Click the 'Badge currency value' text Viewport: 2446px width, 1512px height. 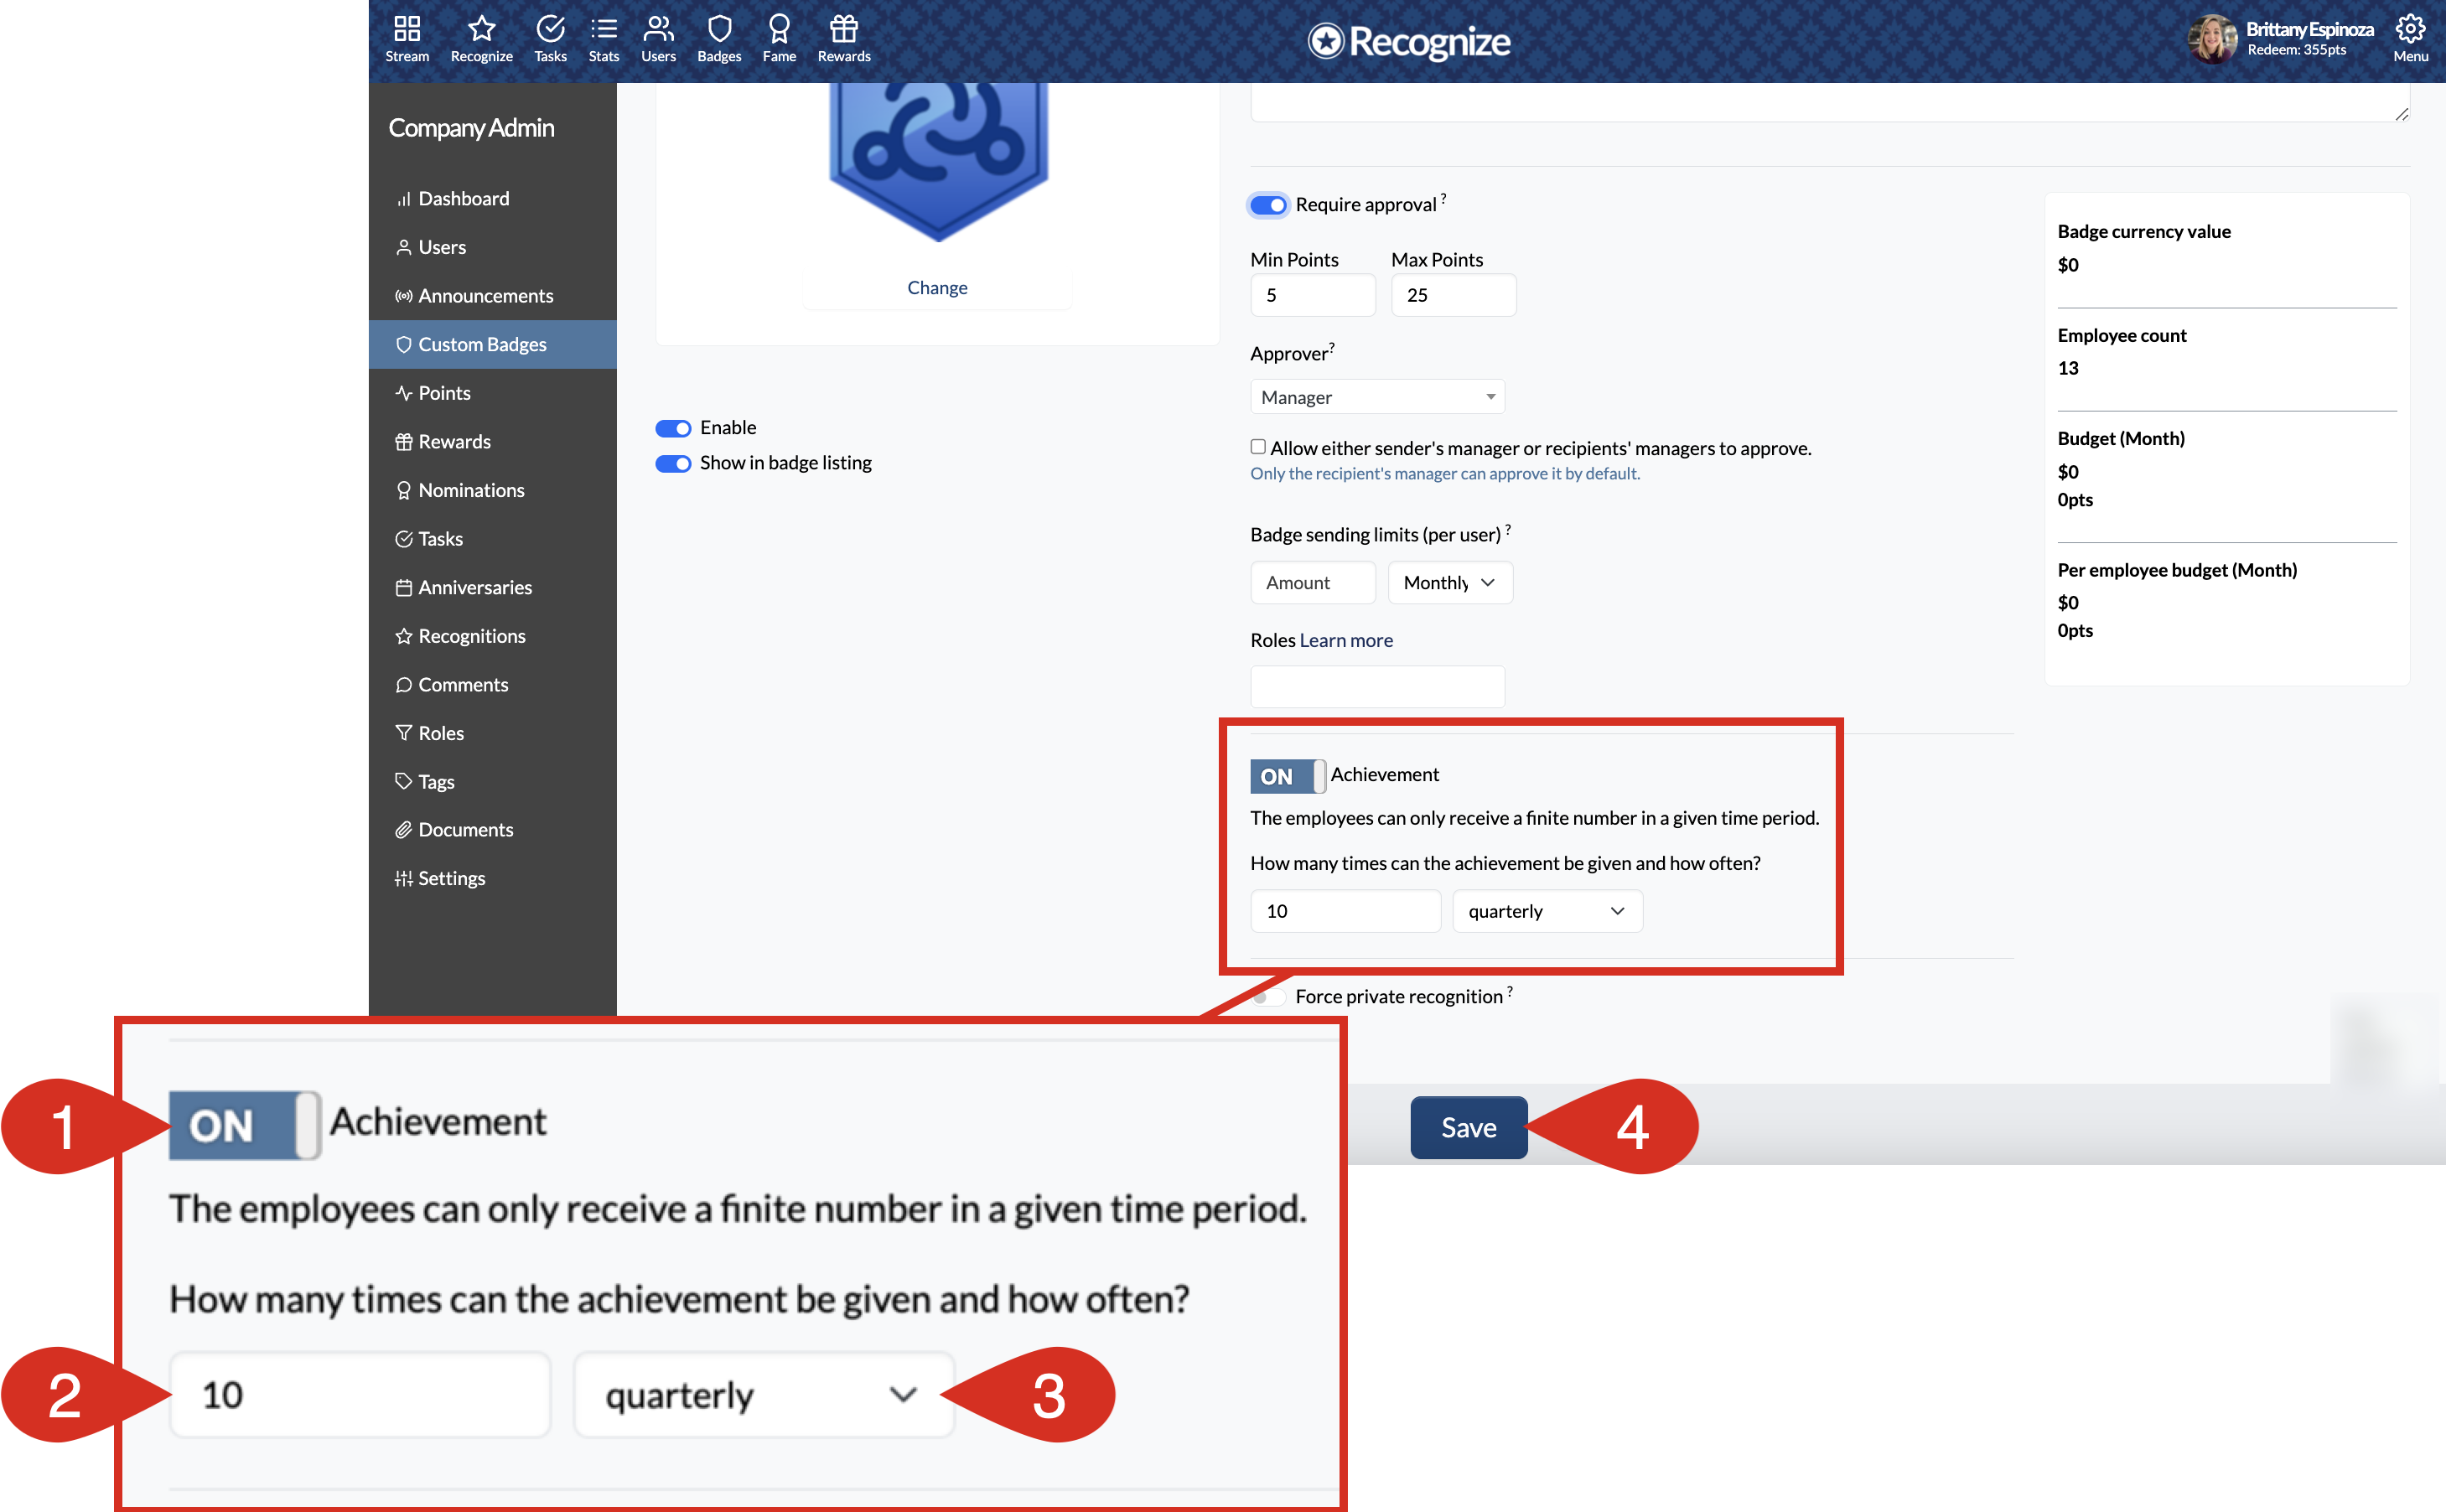2144,232
